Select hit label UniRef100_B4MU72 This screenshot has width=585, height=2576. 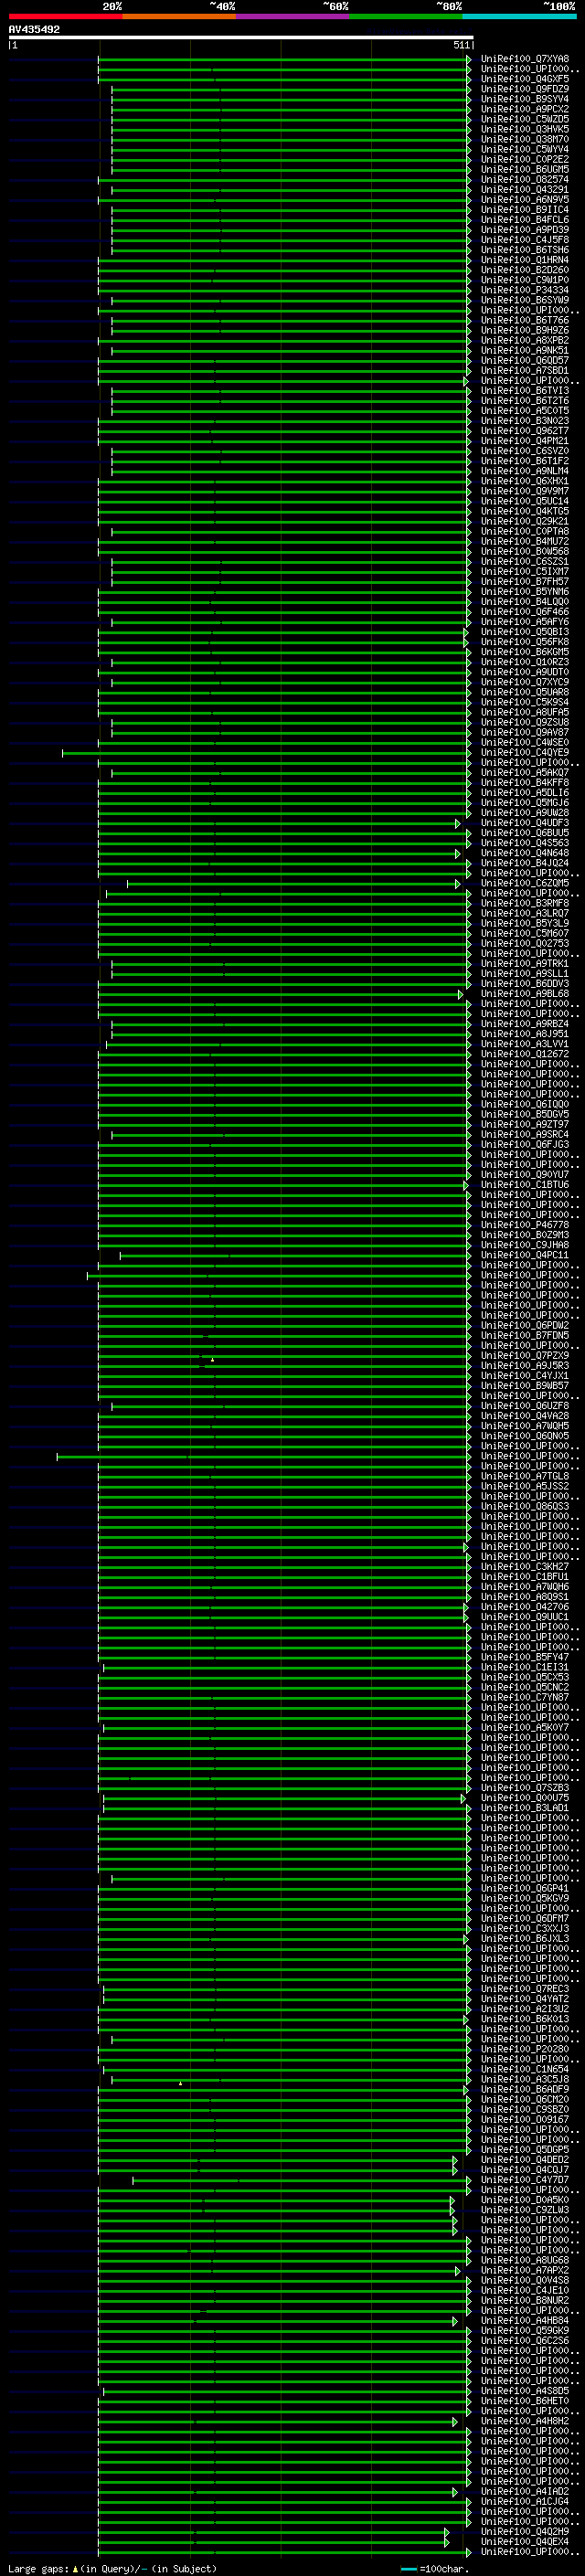pos(525,542)
